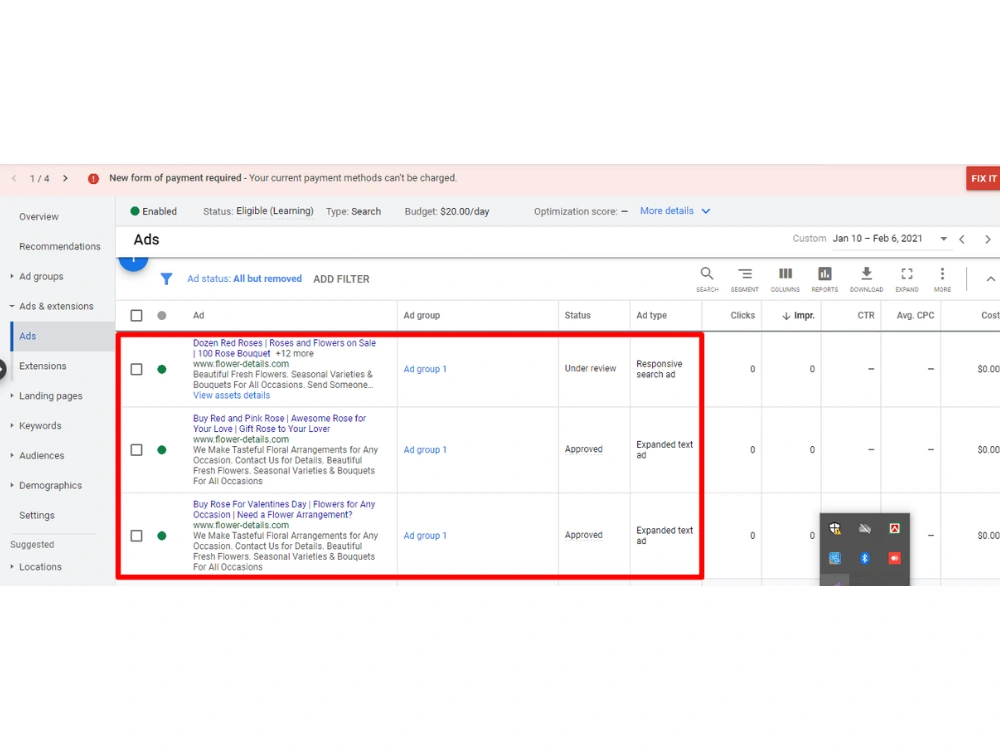Open the Segment options
The width and height of the screenshot is (1000, 750).
click(x=744, y=279)
